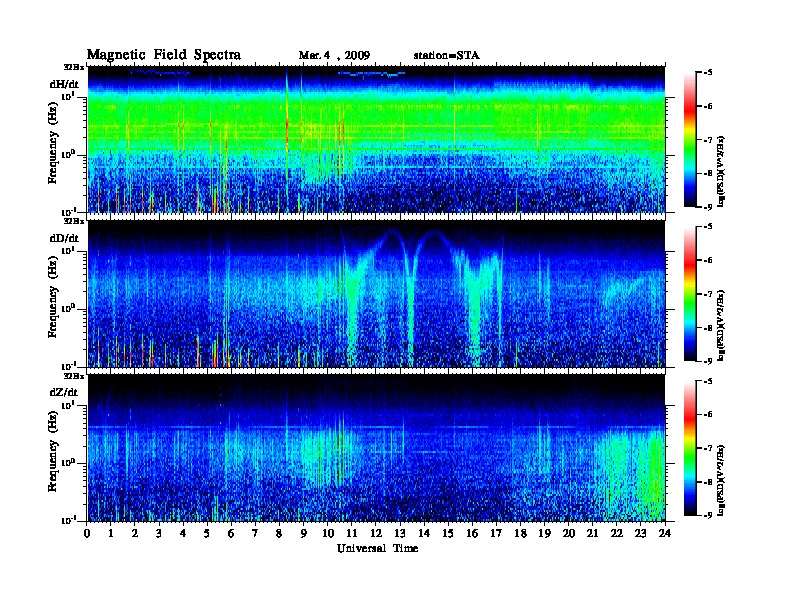Click the "6" hour tick label
This screenshot has height=612, width=792.
[231, 533]
